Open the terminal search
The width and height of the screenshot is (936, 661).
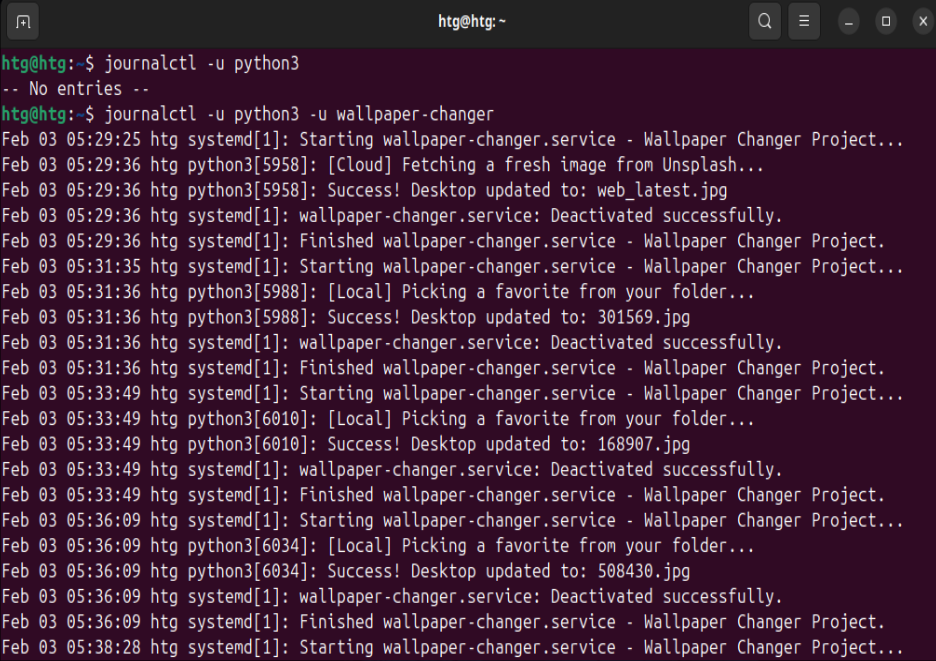pos(765,21)
